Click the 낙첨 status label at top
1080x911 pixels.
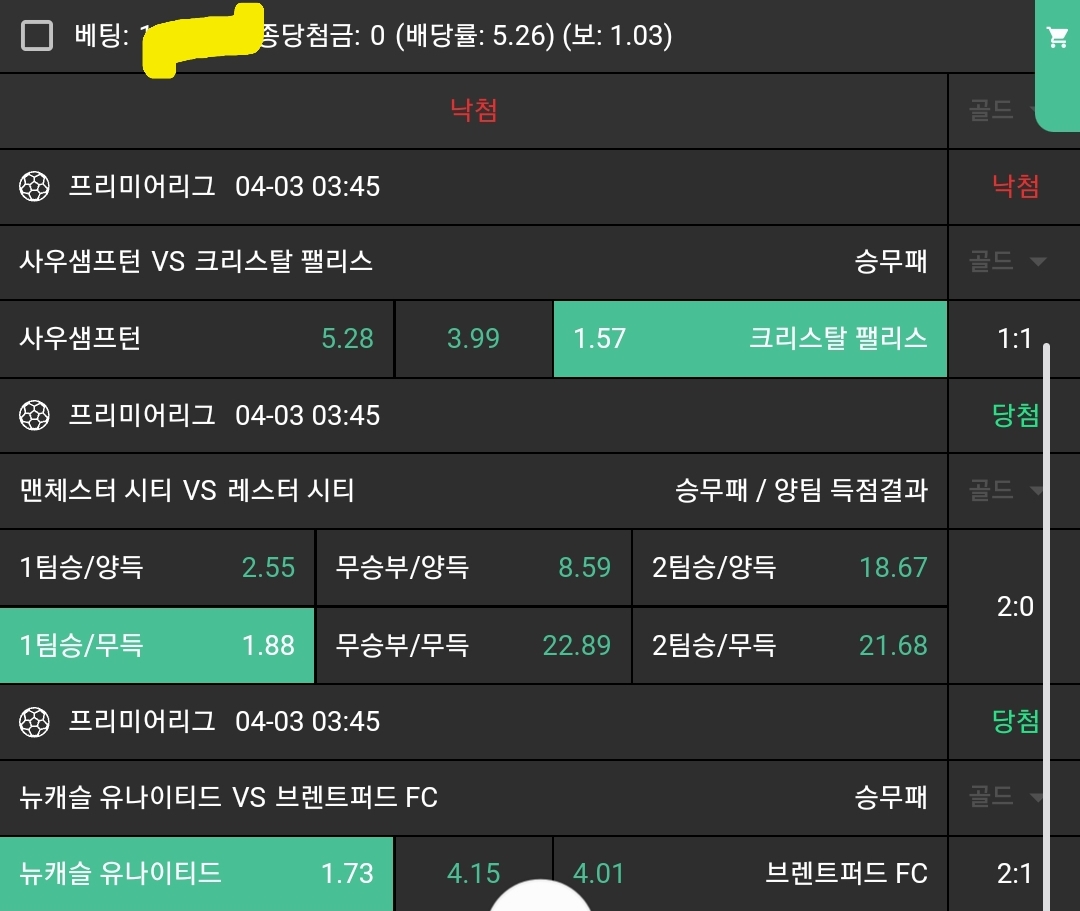coord(473,110)
